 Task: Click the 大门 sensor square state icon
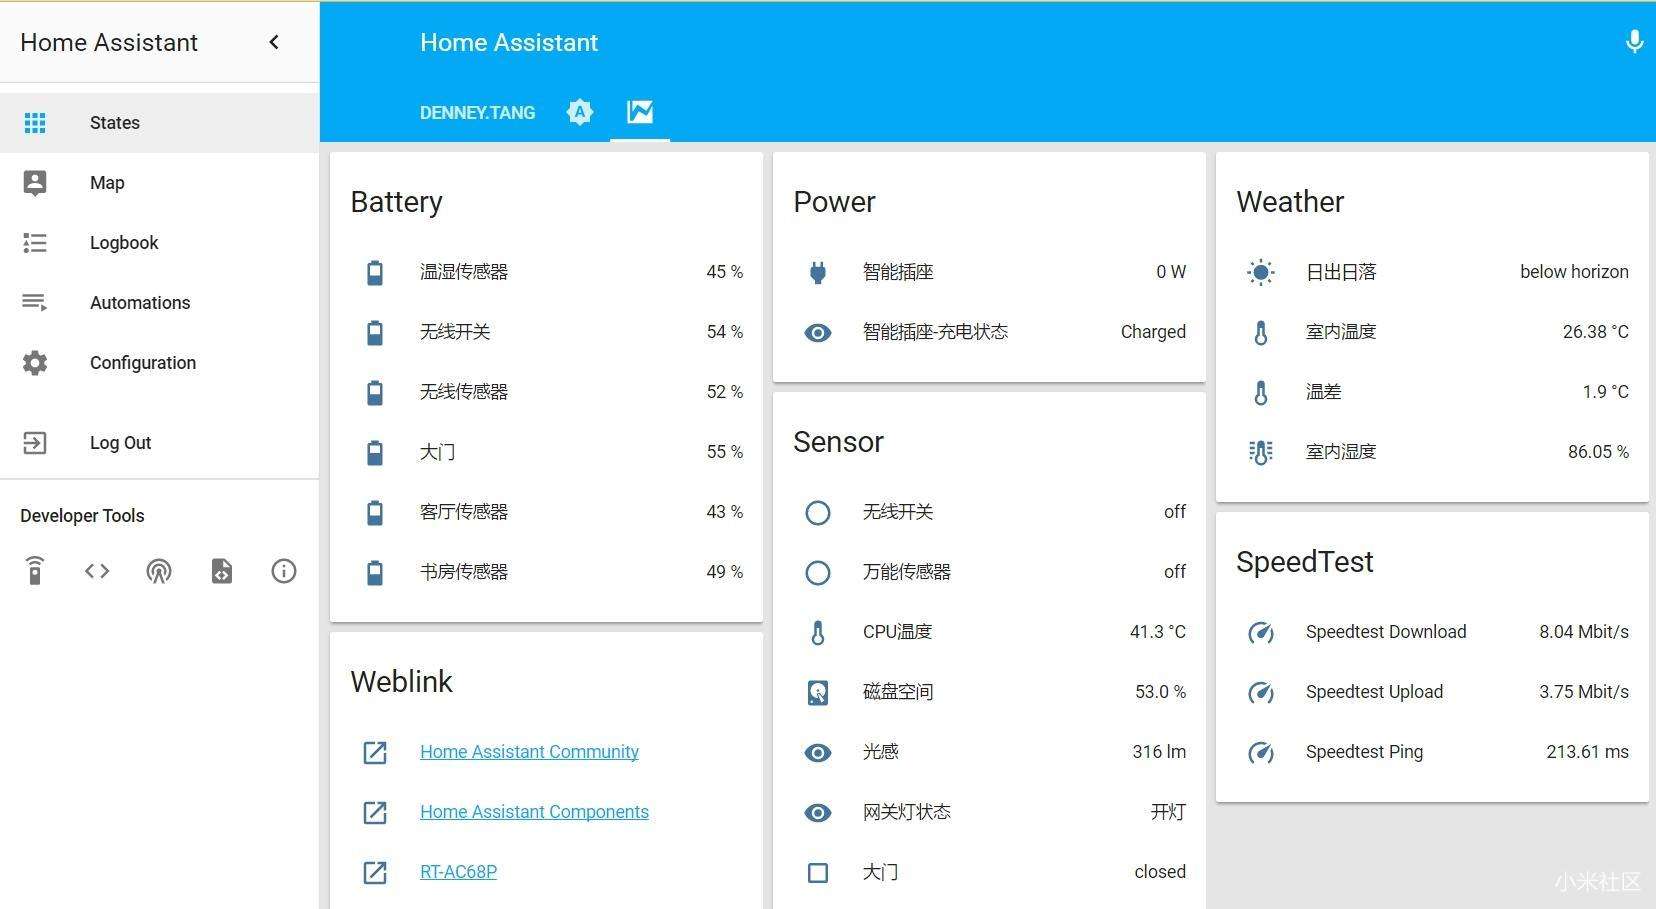pos(818,872)
